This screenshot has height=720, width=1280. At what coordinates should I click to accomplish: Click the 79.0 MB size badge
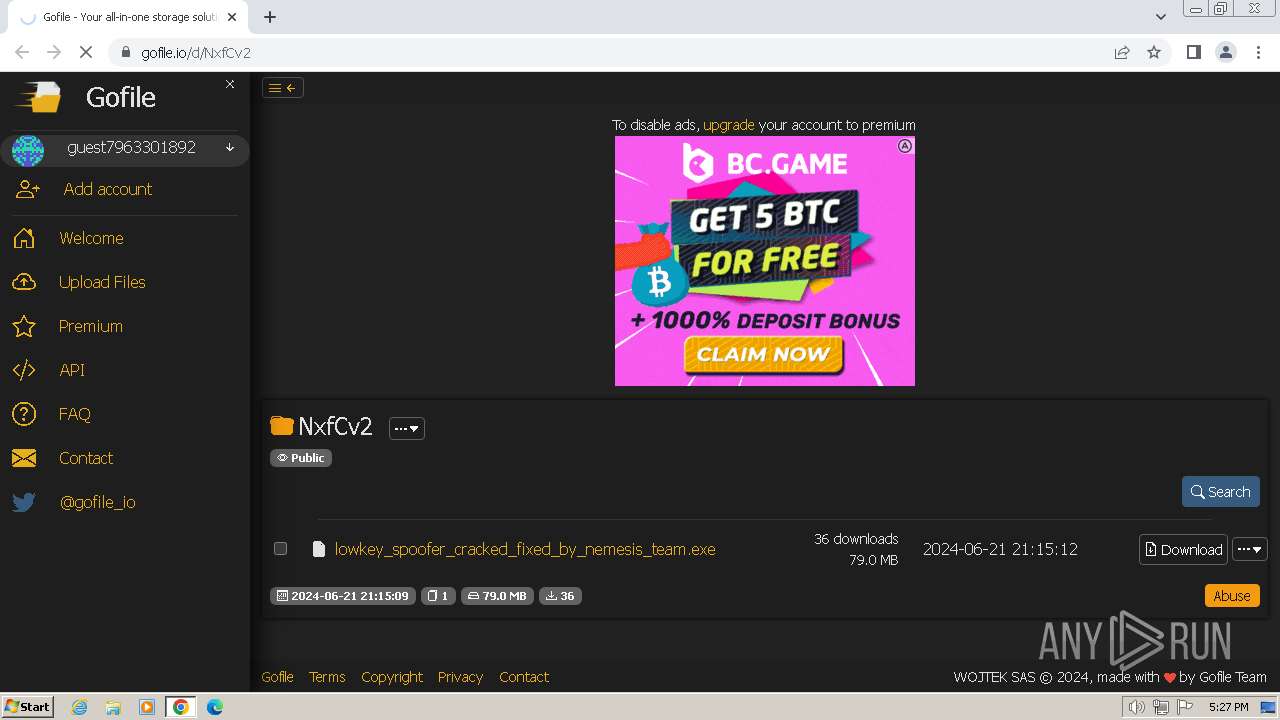tap(497, 596)
